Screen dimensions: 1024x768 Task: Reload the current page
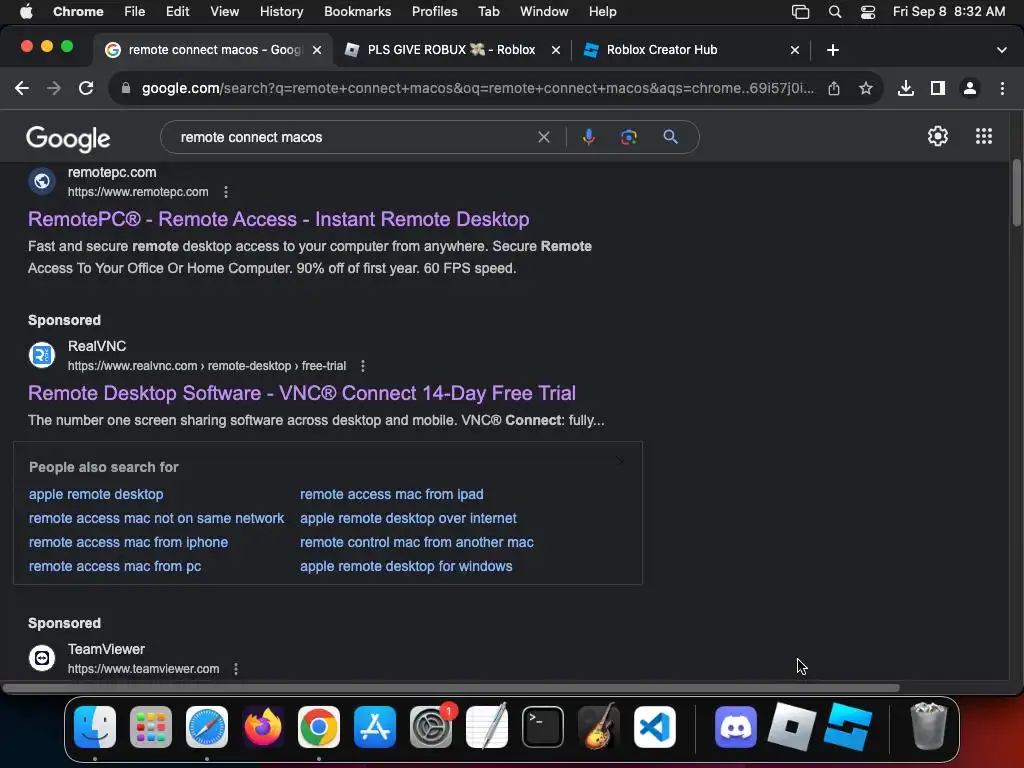(x=86, y=88)
